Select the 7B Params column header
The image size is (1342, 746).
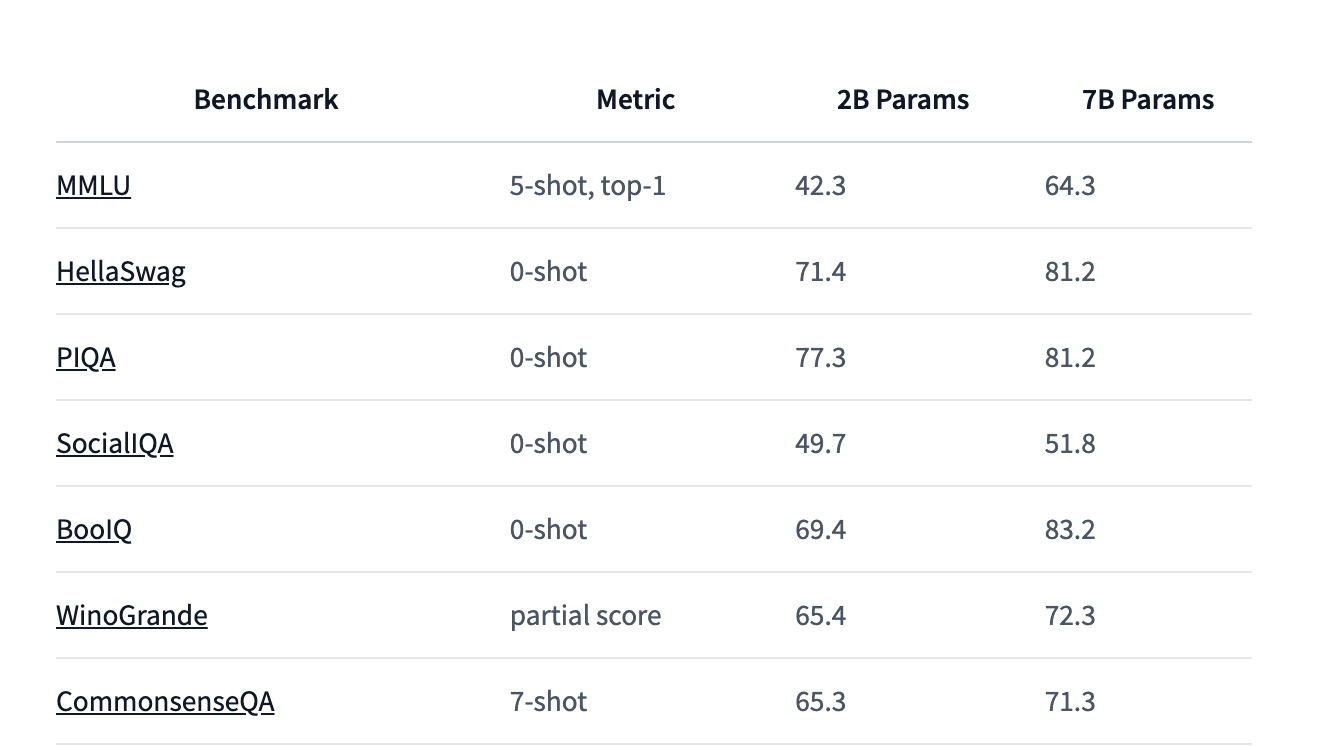tap(1148, 100)
